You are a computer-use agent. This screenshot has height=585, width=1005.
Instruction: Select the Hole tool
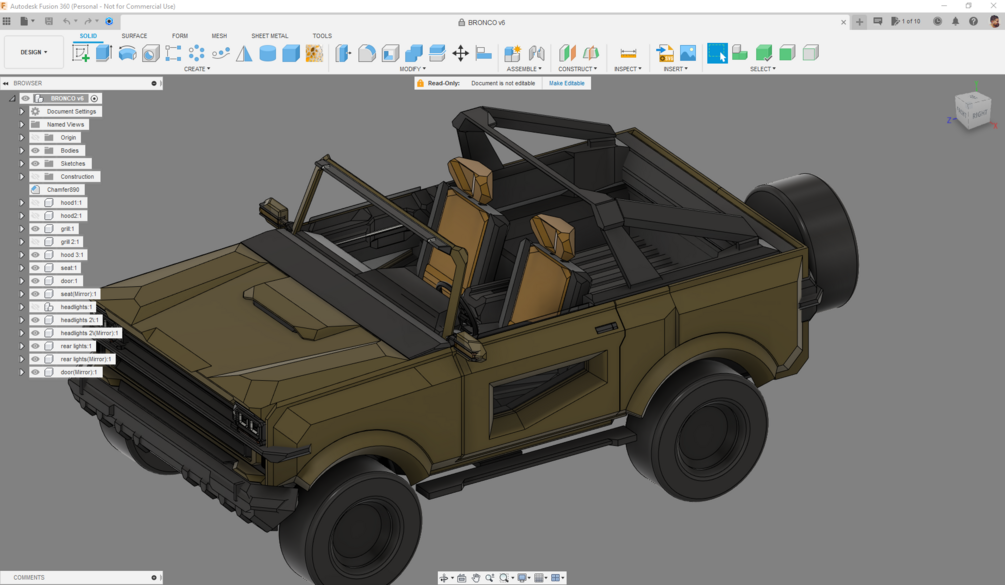point(151,53)
